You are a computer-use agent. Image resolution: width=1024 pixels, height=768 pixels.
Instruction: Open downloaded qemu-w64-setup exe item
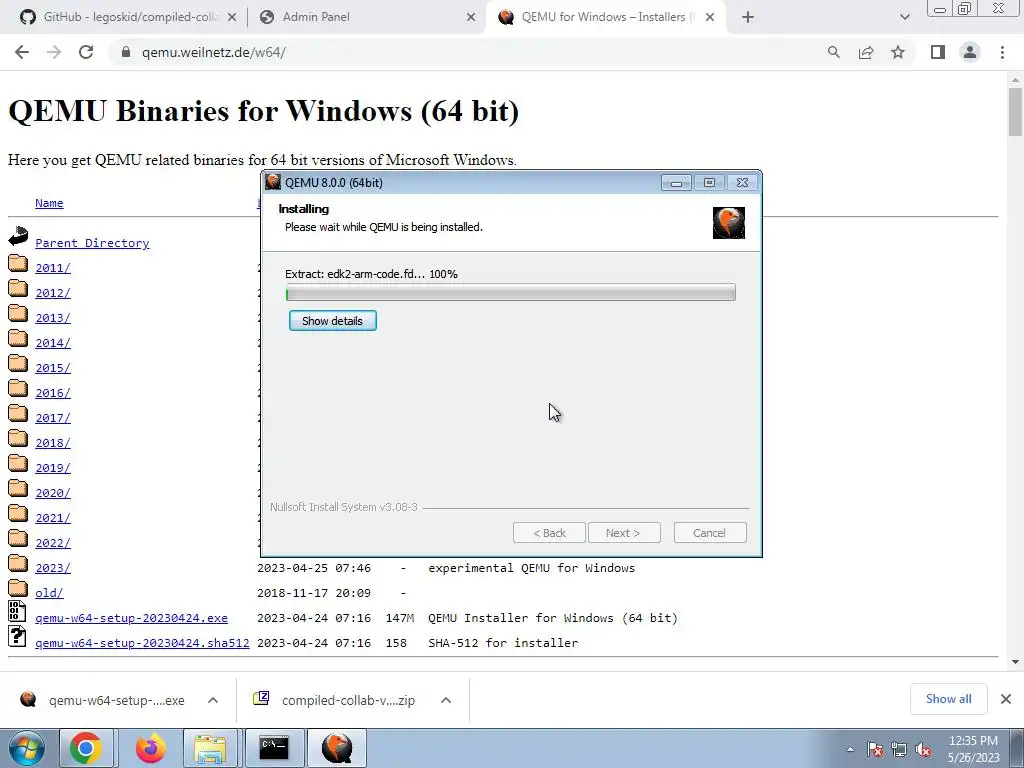103,700
